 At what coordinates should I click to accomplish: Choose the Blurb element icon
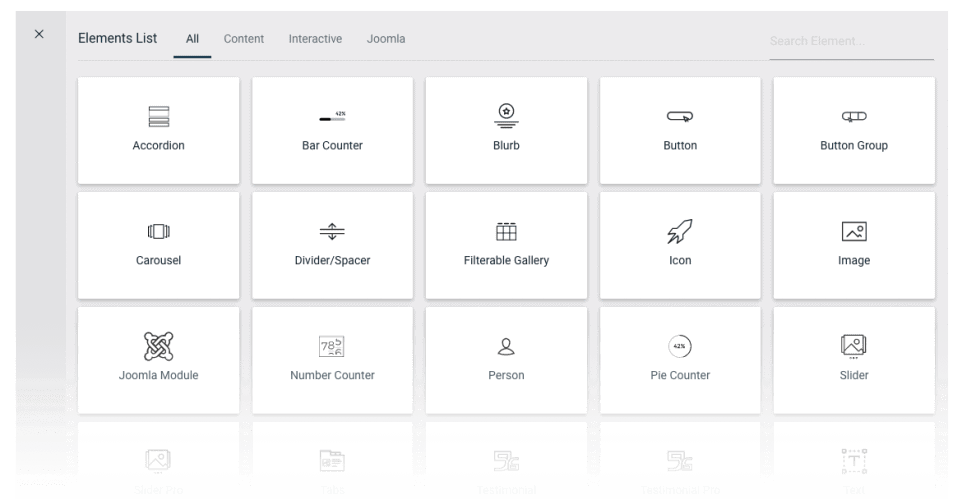pos(506,115)
